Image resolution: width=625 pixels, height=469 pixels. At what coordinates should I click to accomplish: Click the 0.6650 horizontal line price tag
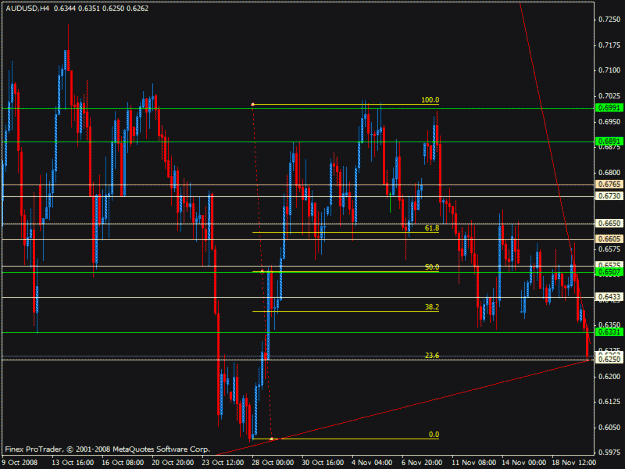pos(609,224)
